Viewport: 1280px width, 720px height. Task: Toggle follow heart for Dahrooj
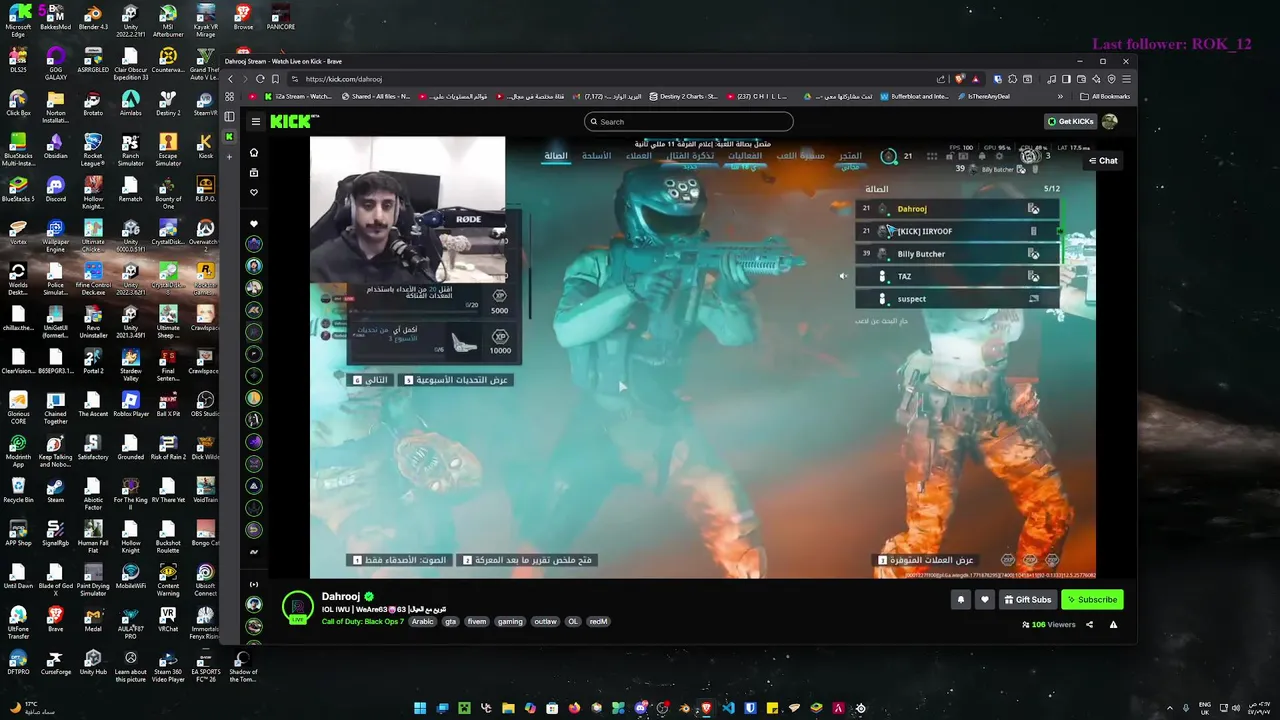pyautogui.click(x=984, y=599)
